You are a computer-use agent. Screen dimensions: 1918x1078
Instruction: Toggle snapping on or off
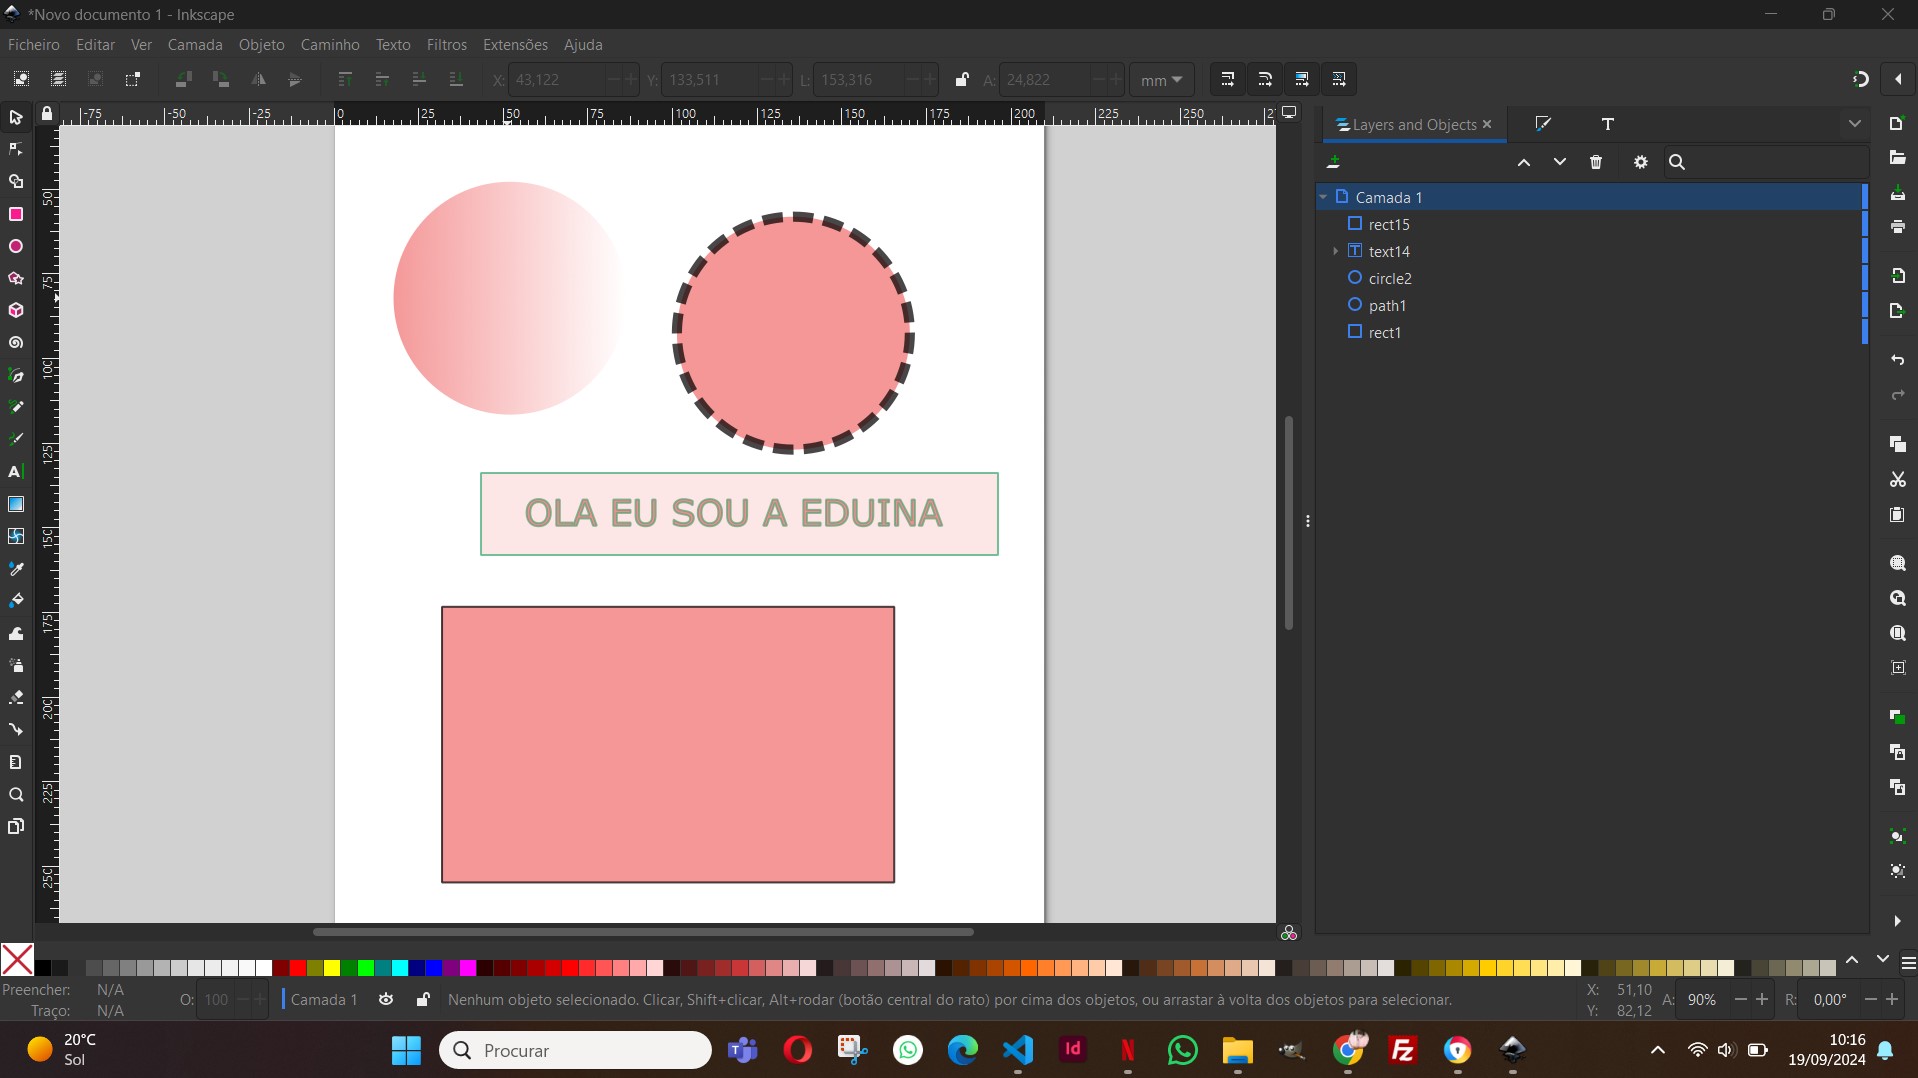pyautogui.click(x=1861, y=79)
